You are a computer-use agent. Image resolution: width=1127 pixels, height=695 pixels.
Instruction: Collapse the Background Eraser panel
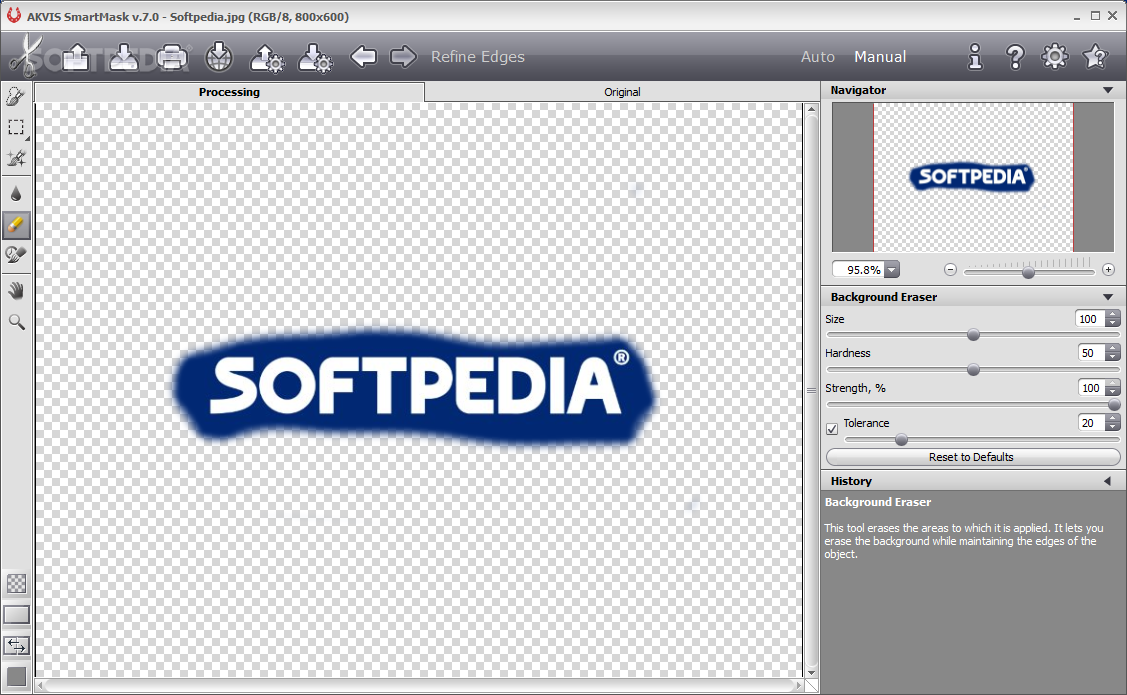pyautogui.click(x=1108, y=297)
